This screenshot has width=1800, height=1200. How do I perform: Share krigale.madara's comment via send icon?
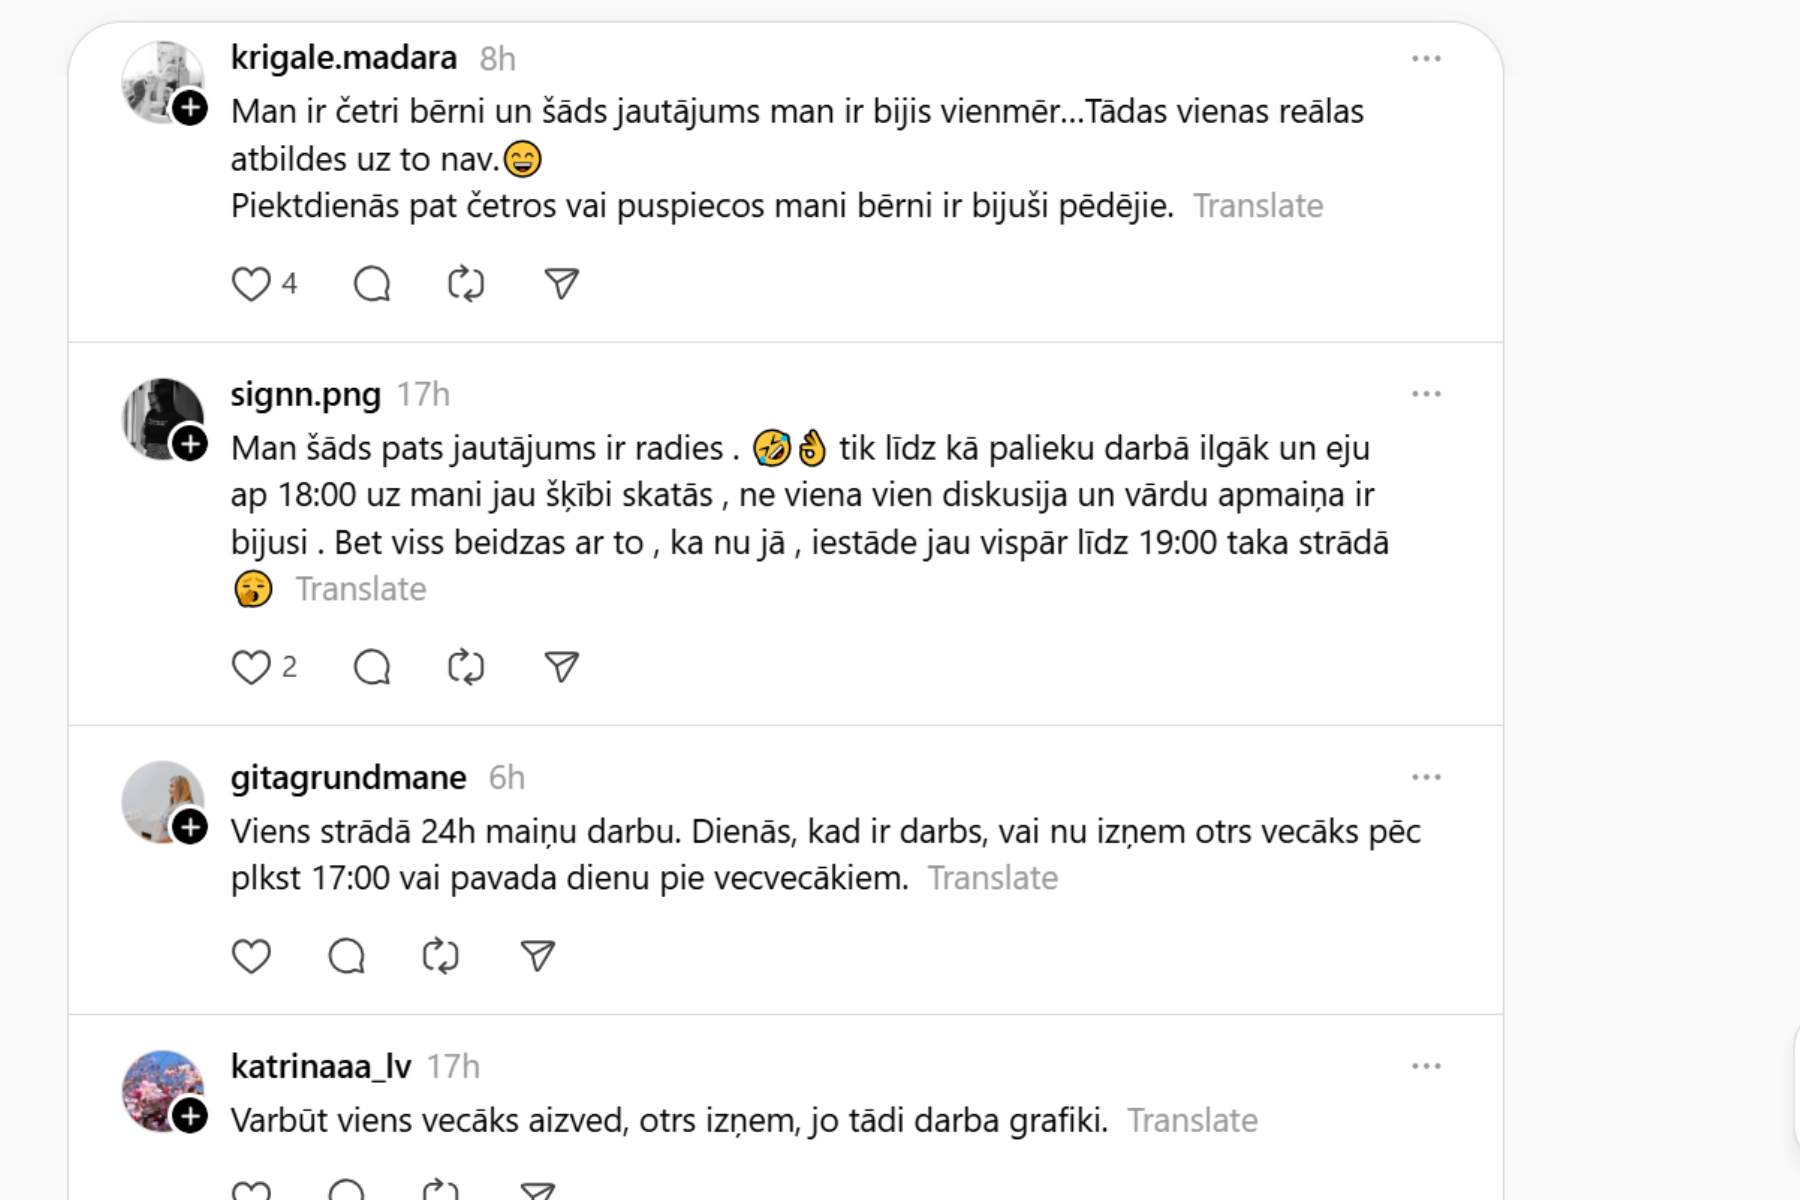click(x=561, y=284)
